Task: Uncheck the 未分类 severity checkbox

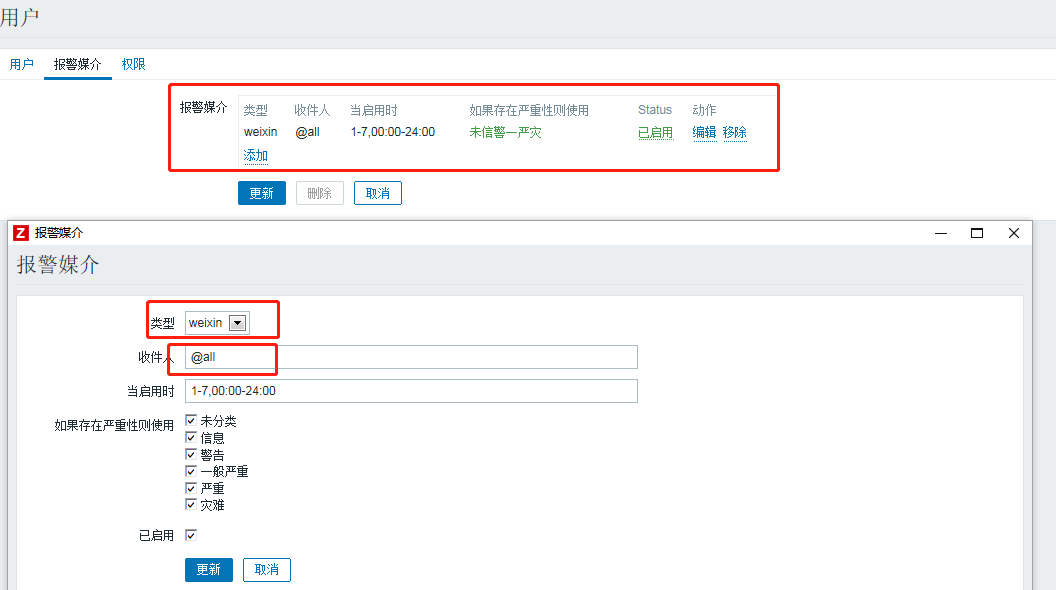Action: coord(191,421)
